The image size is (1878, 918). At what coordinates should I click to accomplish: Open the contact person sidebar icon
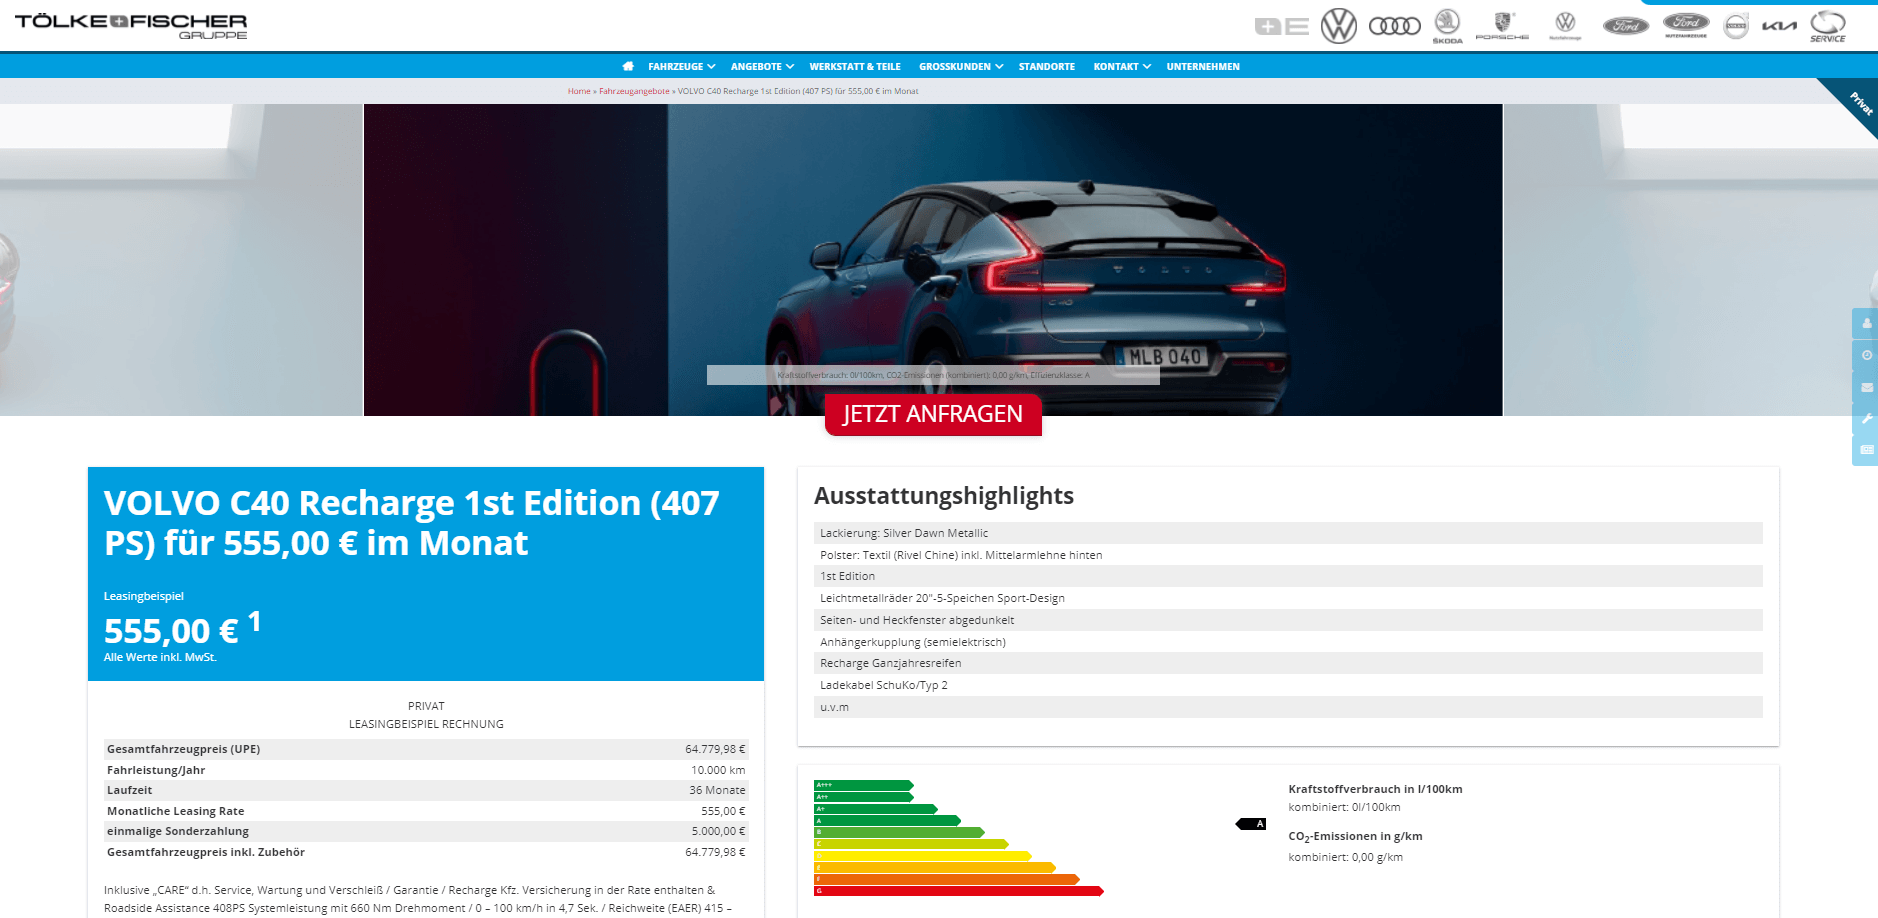tap(1866, 323)
